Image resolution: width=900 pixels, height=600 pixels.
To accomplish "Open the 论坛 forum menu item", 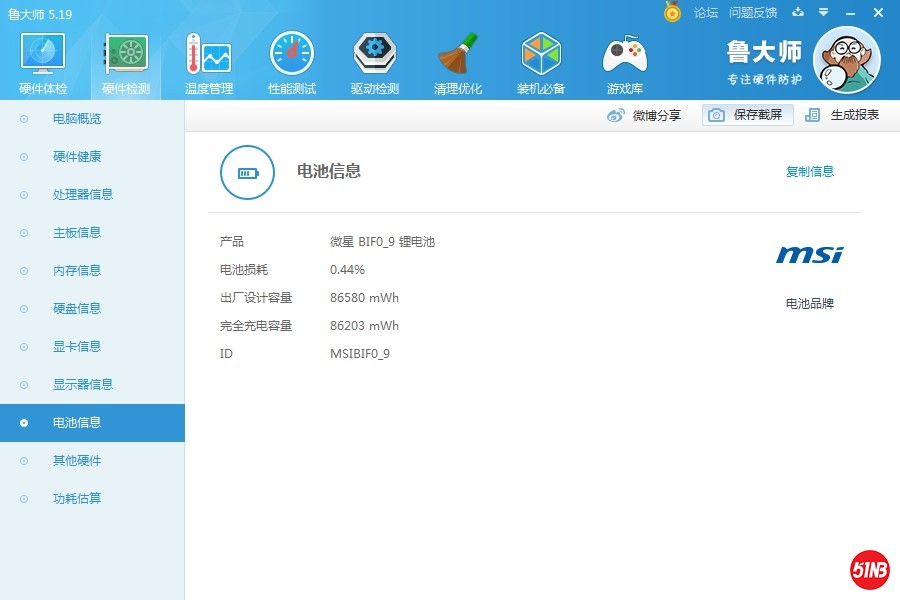I will 705,13.
